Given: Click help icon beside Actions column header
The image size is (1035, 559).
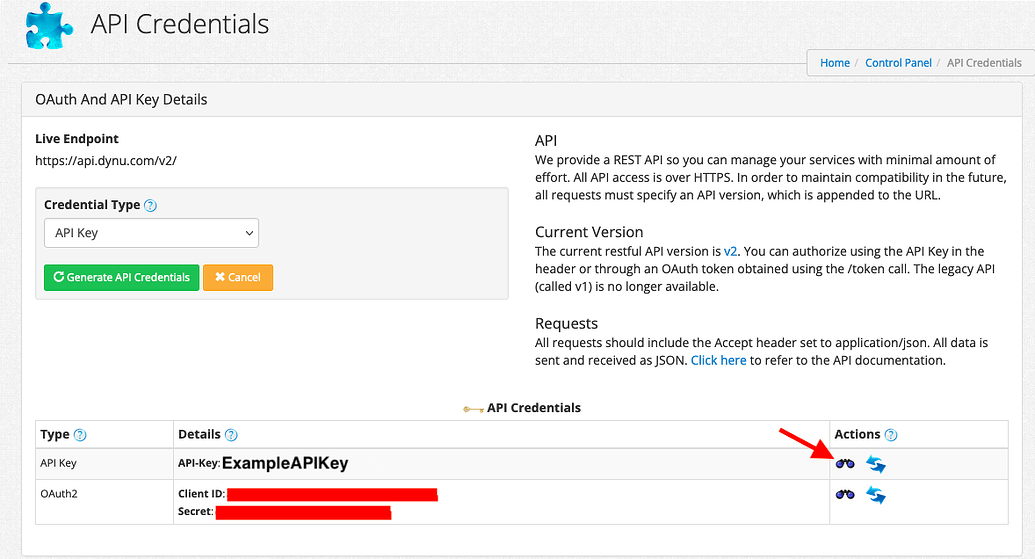Looking at the screenshot, I should click(891, 435).
